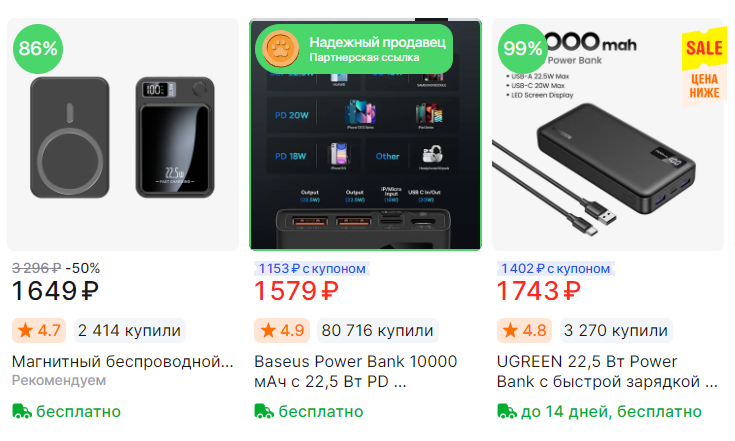Viewport: 735px width, 441px height.
Task: Open the Baseus power bank product image
Action: point(365,135)
